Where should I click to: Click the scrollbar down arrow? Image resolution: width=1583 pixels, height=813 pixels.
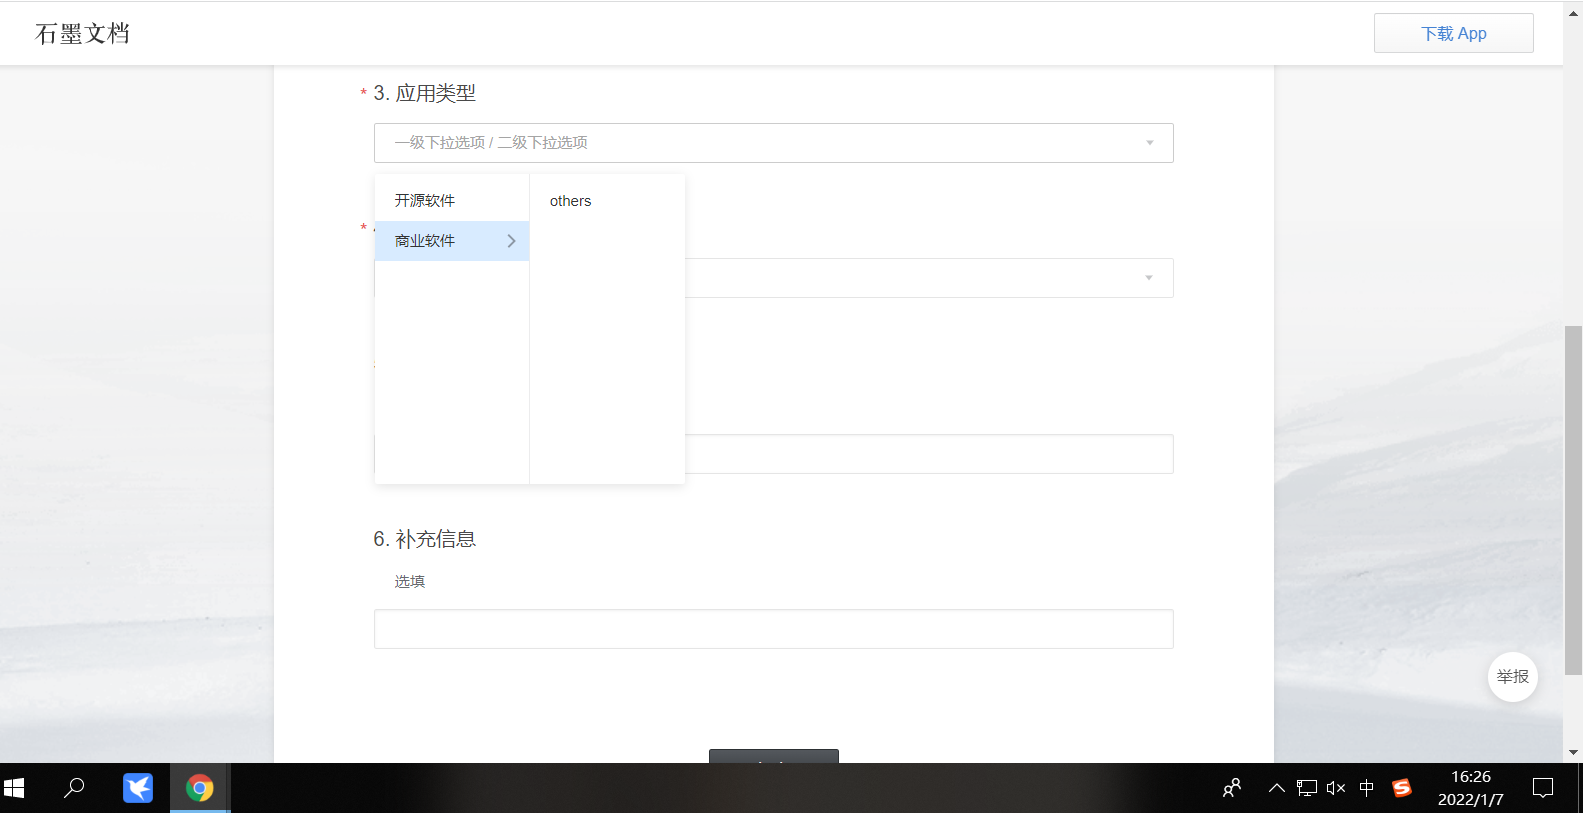pos(1573,752)
